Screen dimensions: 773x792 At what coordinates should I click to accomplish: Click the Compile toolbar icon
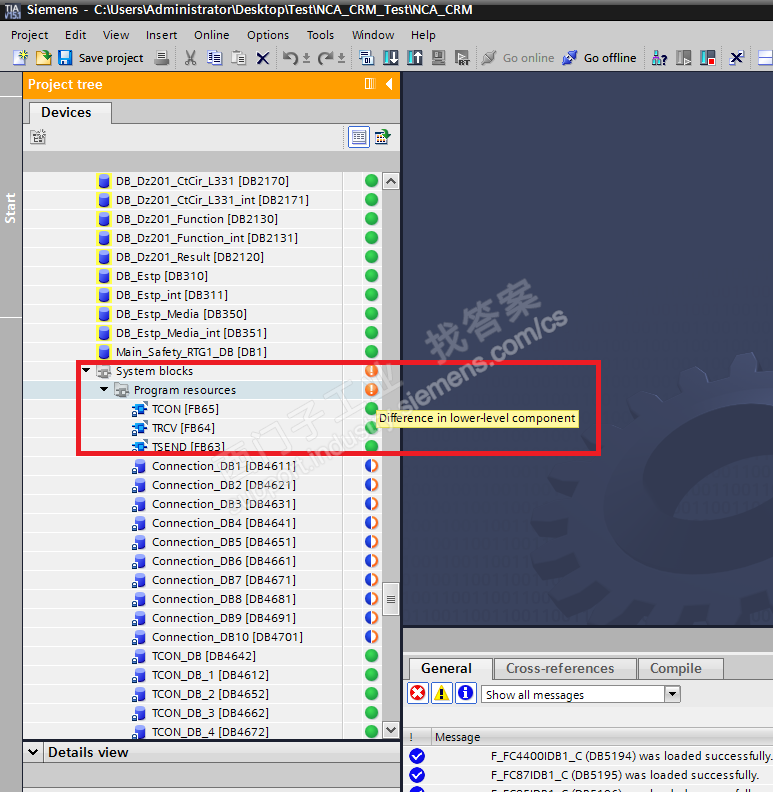pos(366,58)
